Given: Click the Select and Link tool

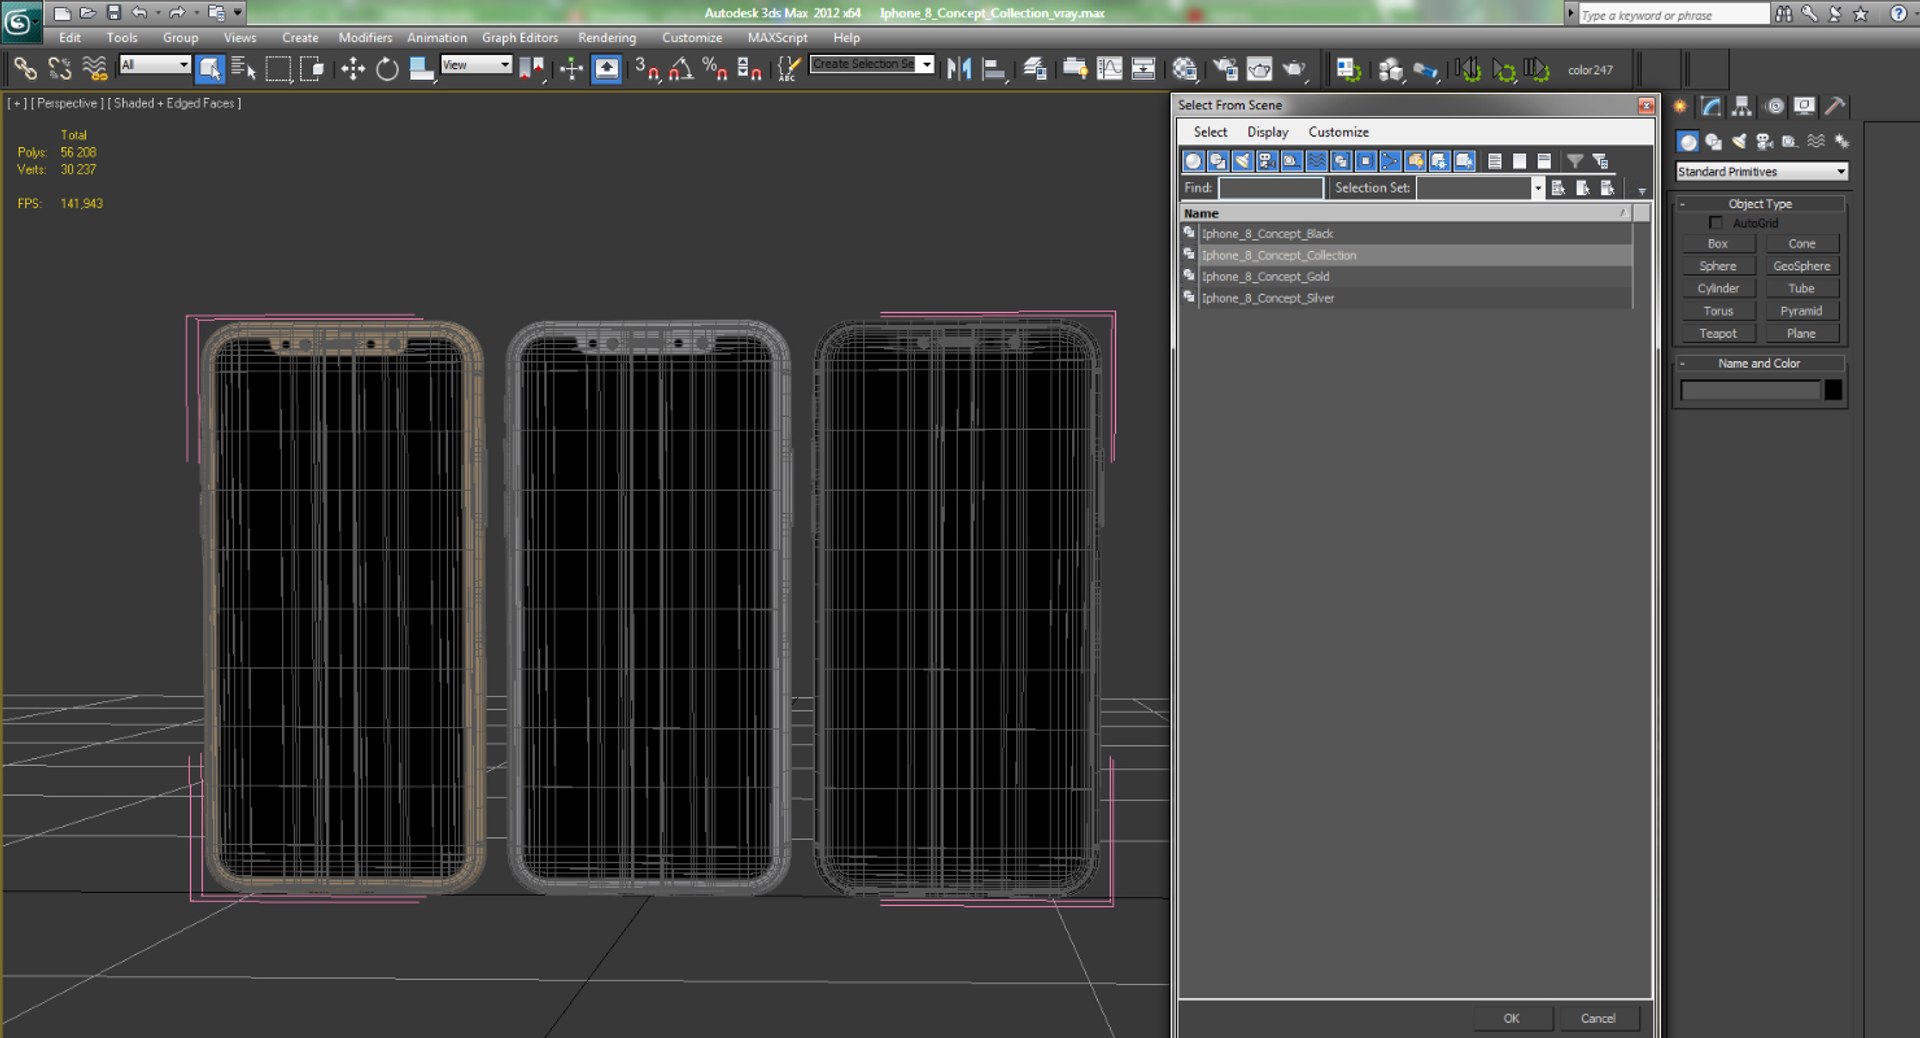Looking at the screenshot, I should 25,69.
